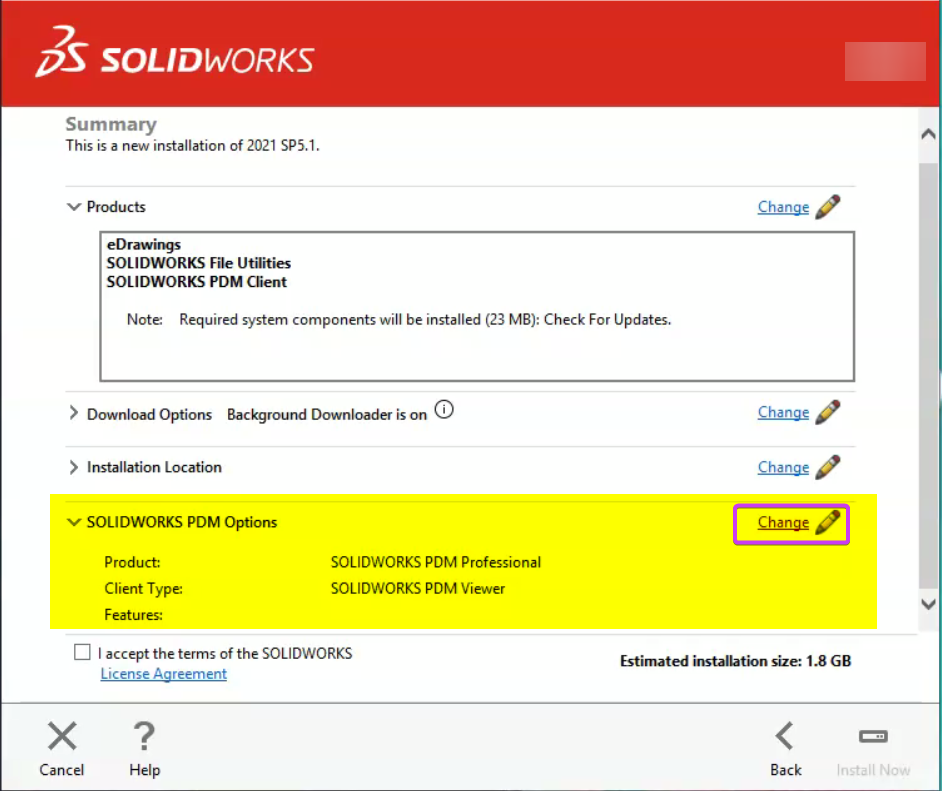
Task: Click the Change link for Products
Action: pyautogui.click(x=783, y=207)
